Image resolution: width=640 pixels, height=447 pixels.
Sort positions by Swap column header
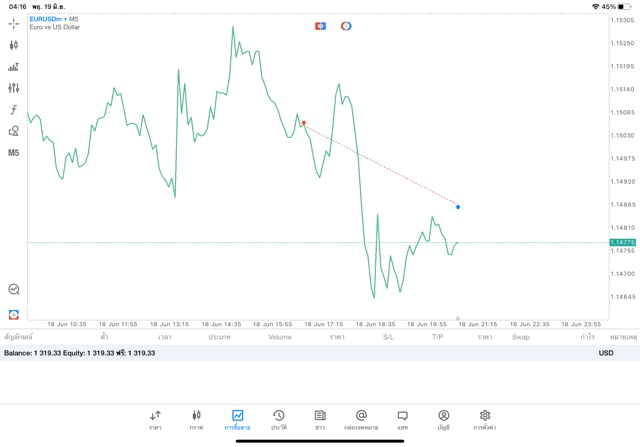click(x=521, y=337)
